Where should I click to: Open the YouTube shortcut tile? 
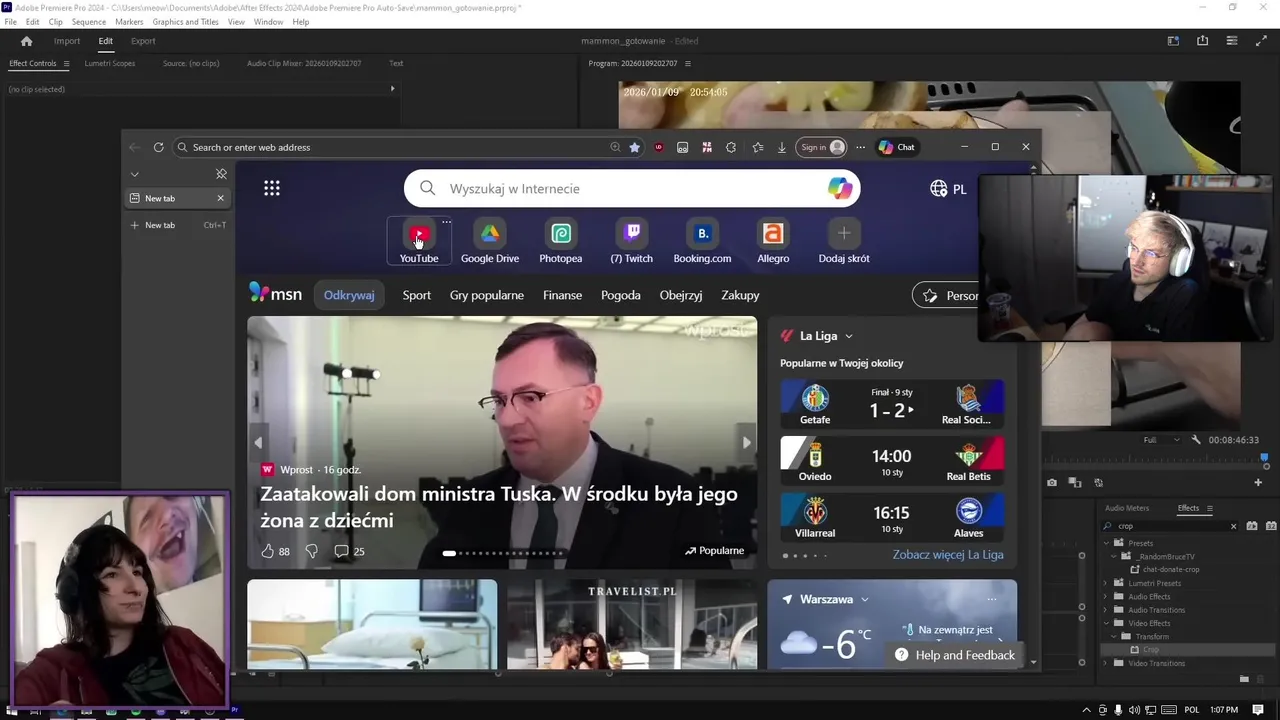(419, 242)
